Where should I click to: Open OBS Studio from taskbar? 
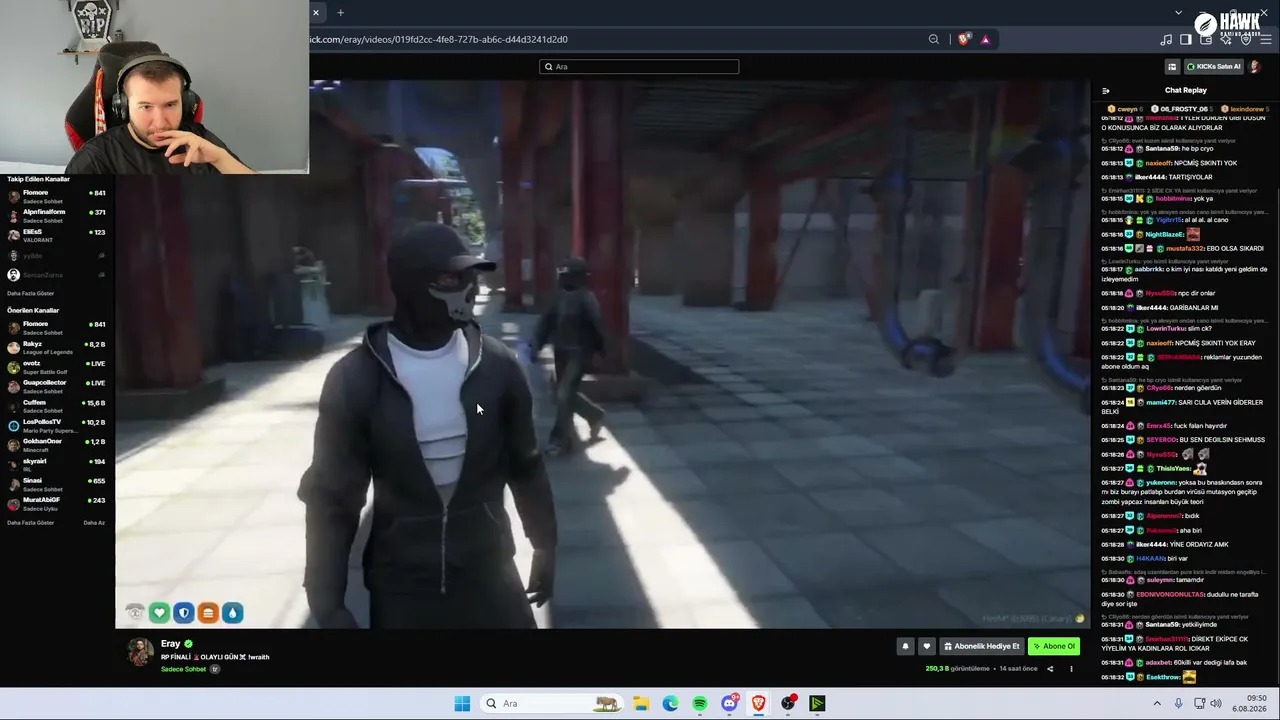click(788, 703)
